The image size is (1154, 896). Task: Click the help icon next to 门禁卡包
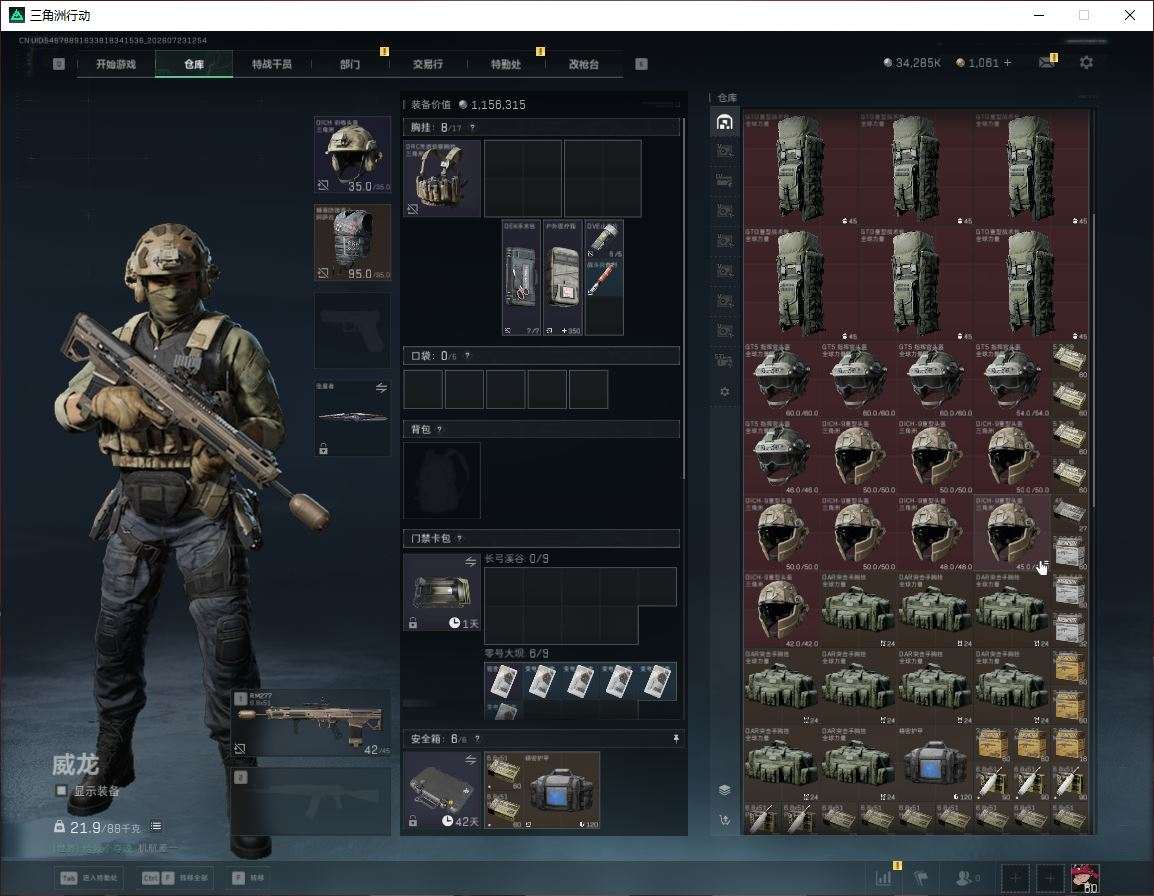coord(459,538)
